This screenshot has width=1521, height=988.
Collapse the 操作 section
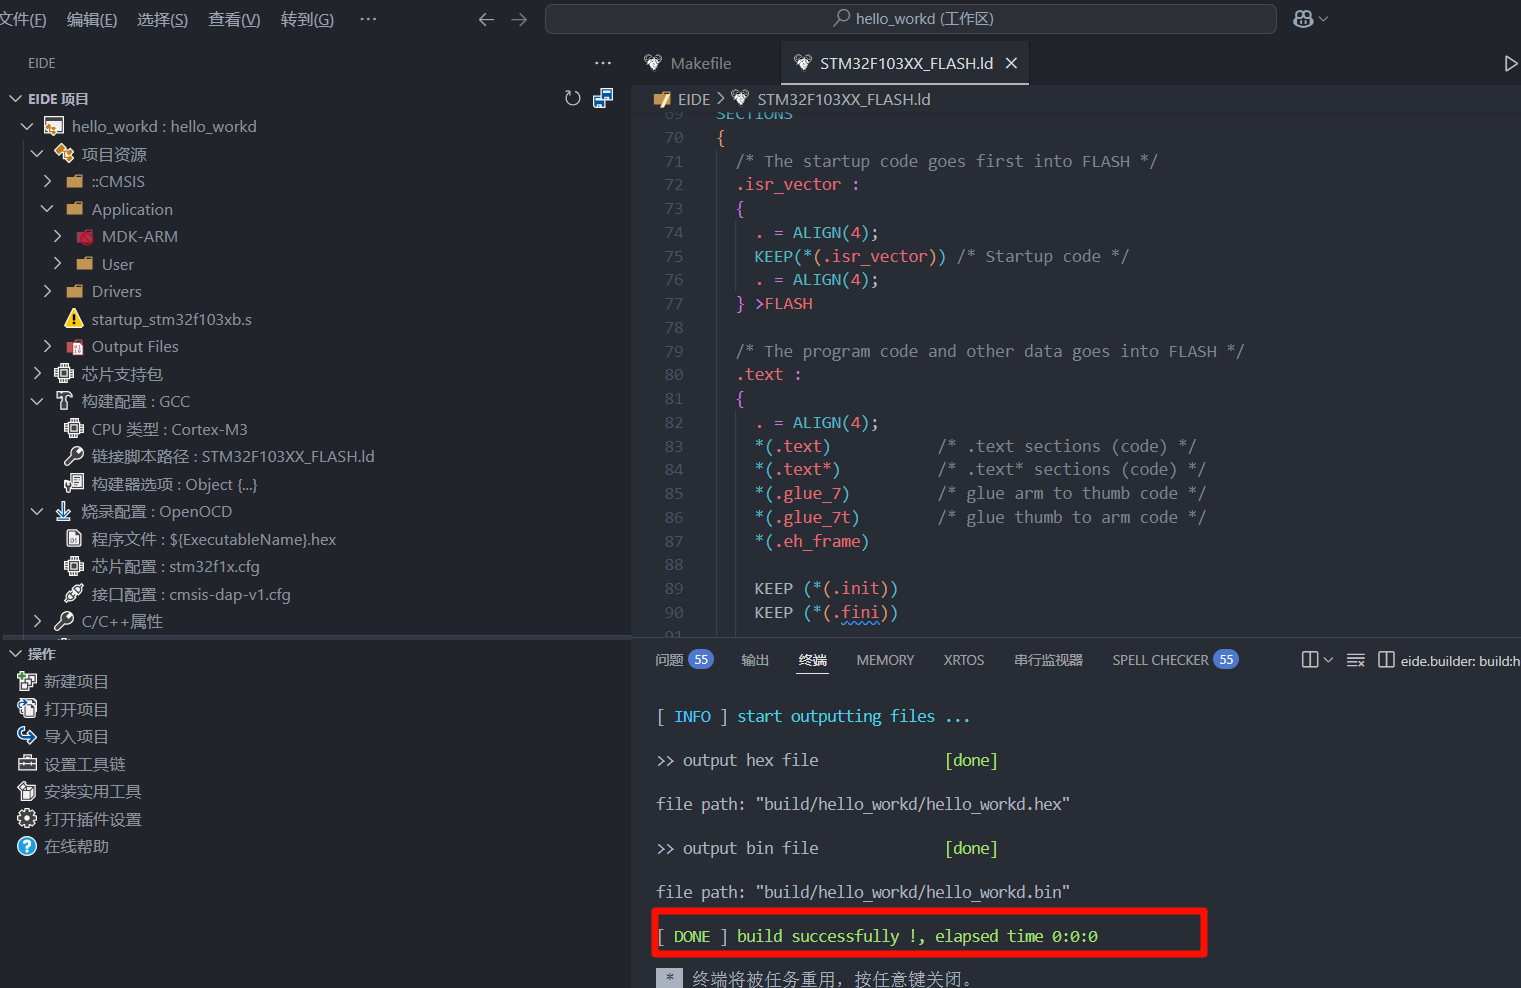coord(15,654)
